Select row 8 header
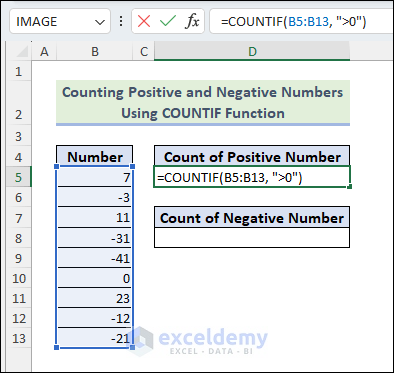 (18, 238)
